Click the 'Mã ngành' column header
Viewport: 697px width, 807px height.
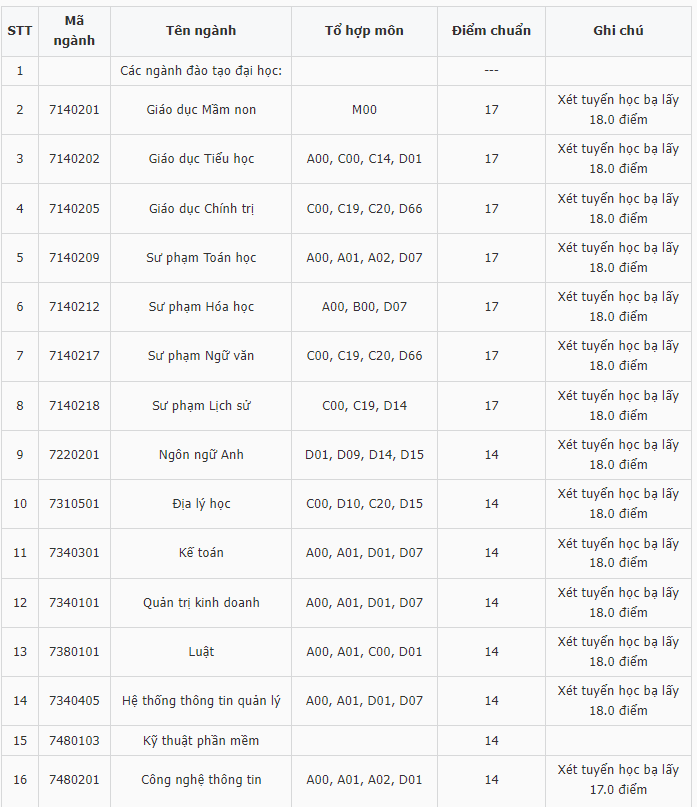coord(74,30)
